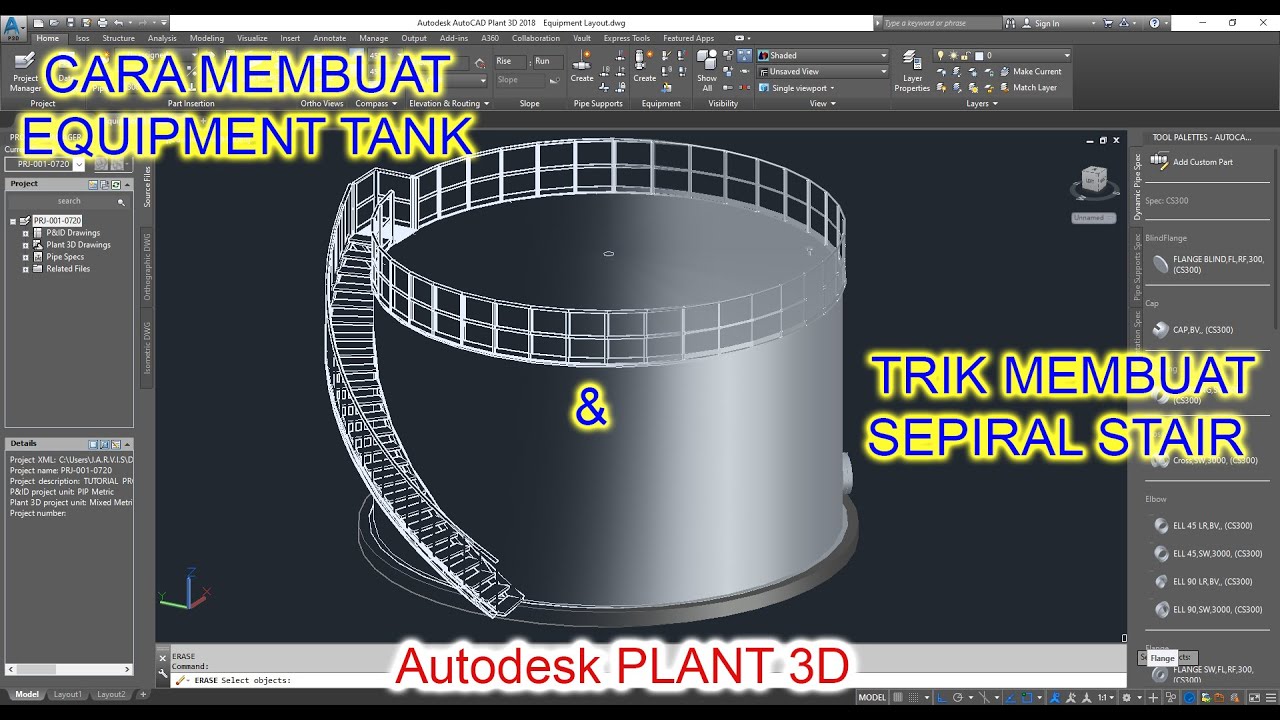Click the Help question mark icon
The image size is (1280, 720).
1154,23
